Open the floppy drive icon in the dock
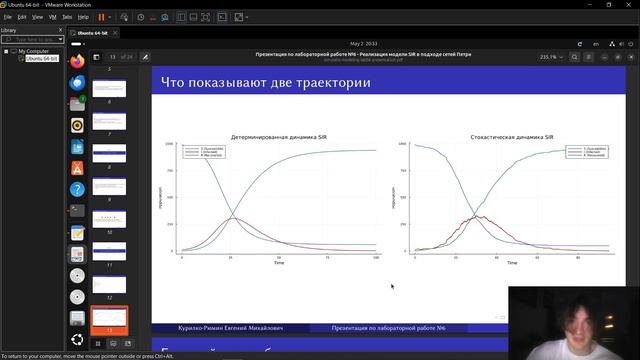This screenshot has width=640, height=360. (x=77, y=318)
